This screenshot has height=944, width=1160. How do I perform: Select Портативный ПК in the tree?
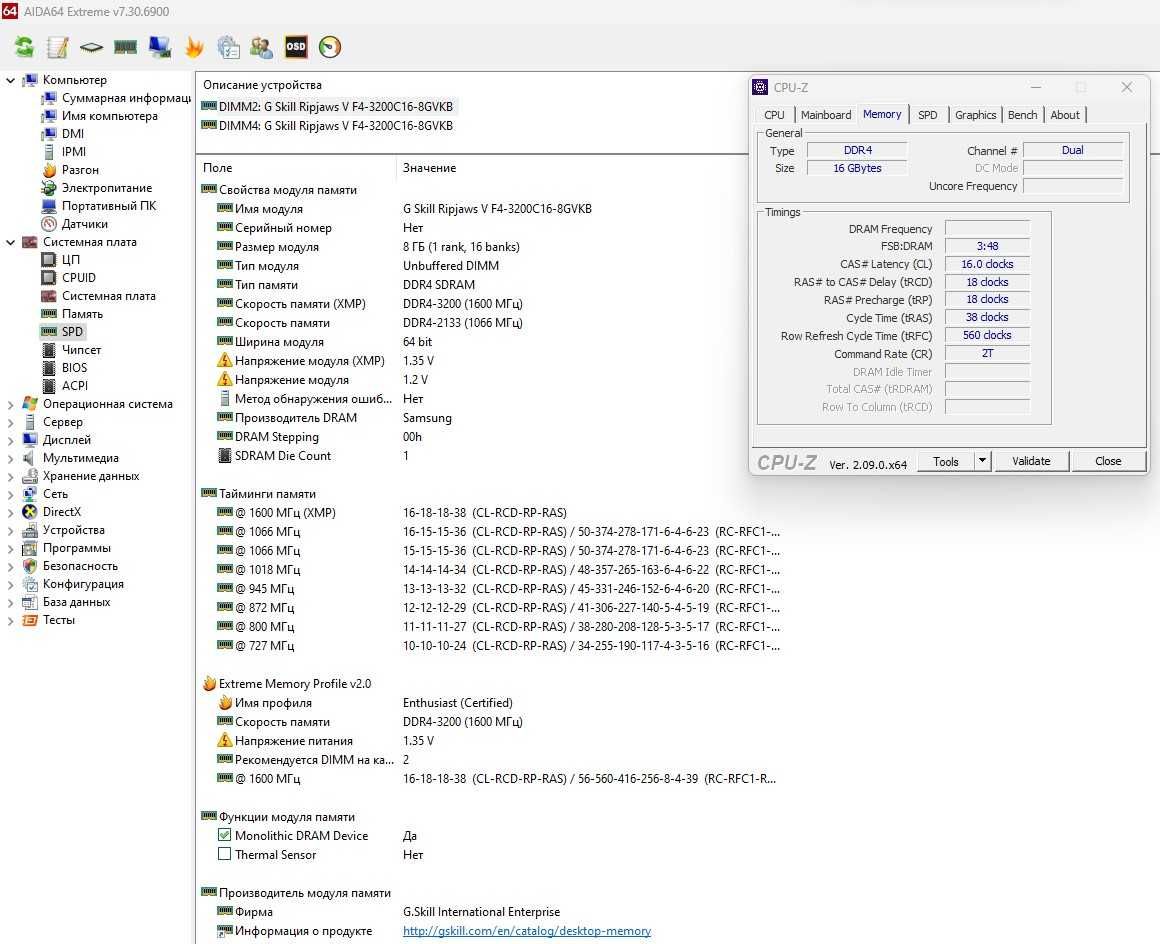click(x=109, y=206)
